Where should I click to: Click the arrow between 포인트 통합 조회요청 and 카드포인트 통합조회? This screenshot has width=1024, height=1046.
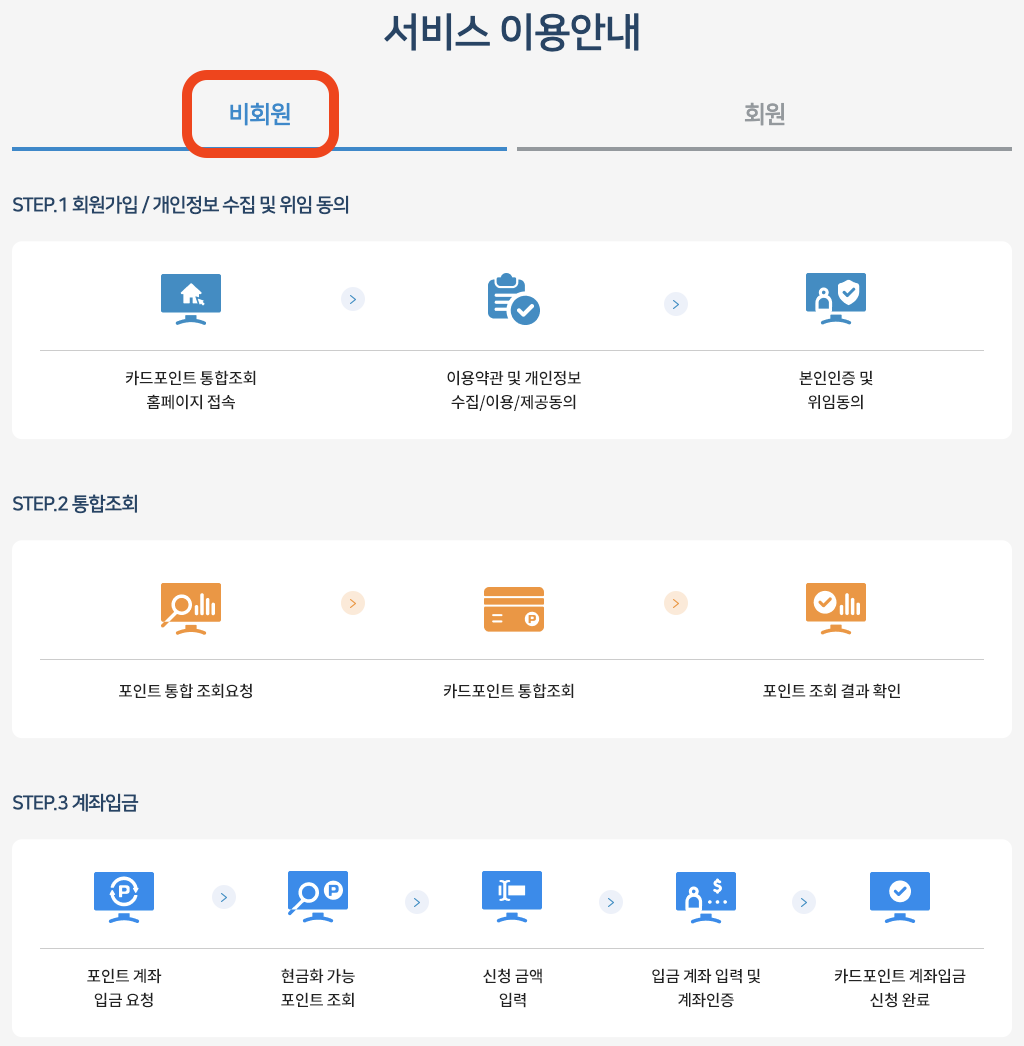tap(352, 603)
